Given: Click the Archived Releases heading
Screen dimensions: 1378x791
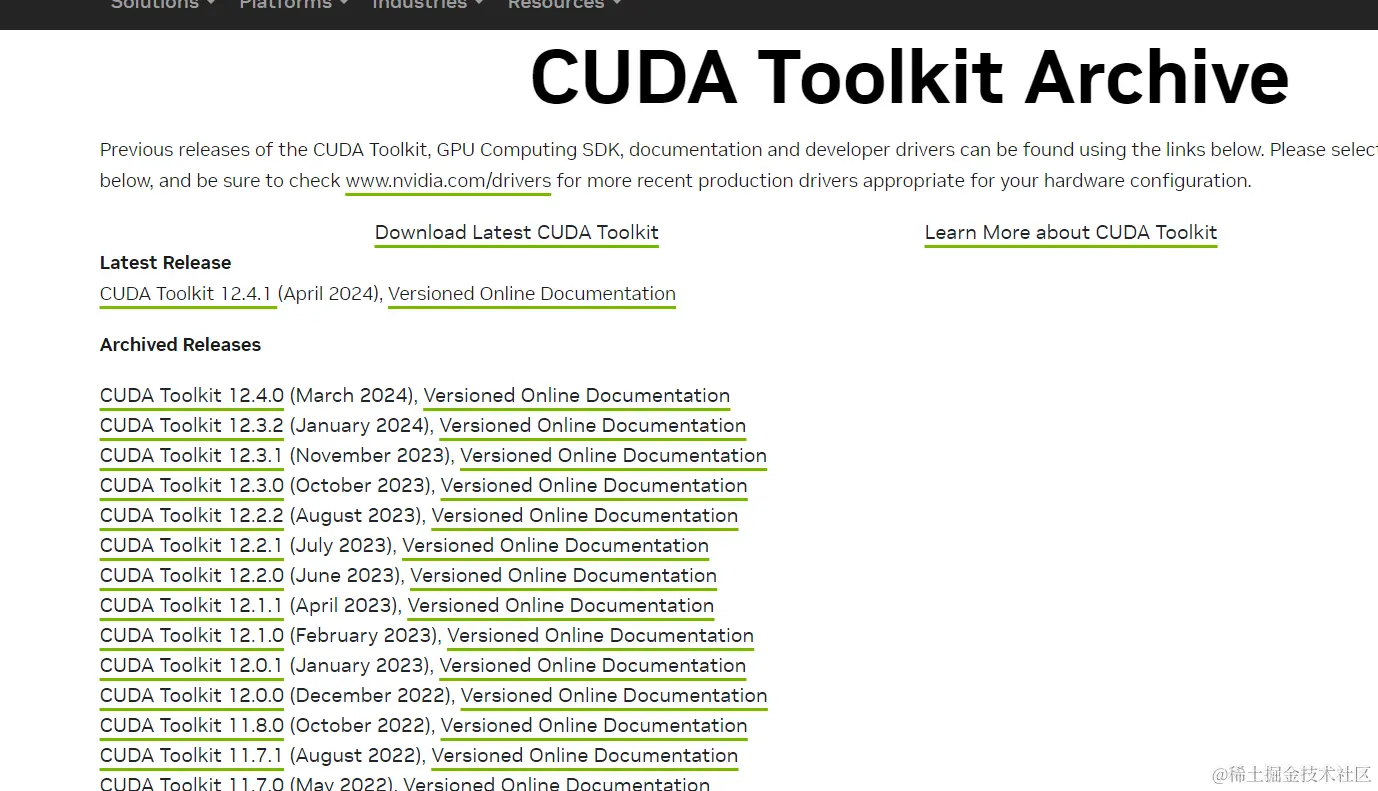Looking at the screenshot, I should tap(180, 345).
